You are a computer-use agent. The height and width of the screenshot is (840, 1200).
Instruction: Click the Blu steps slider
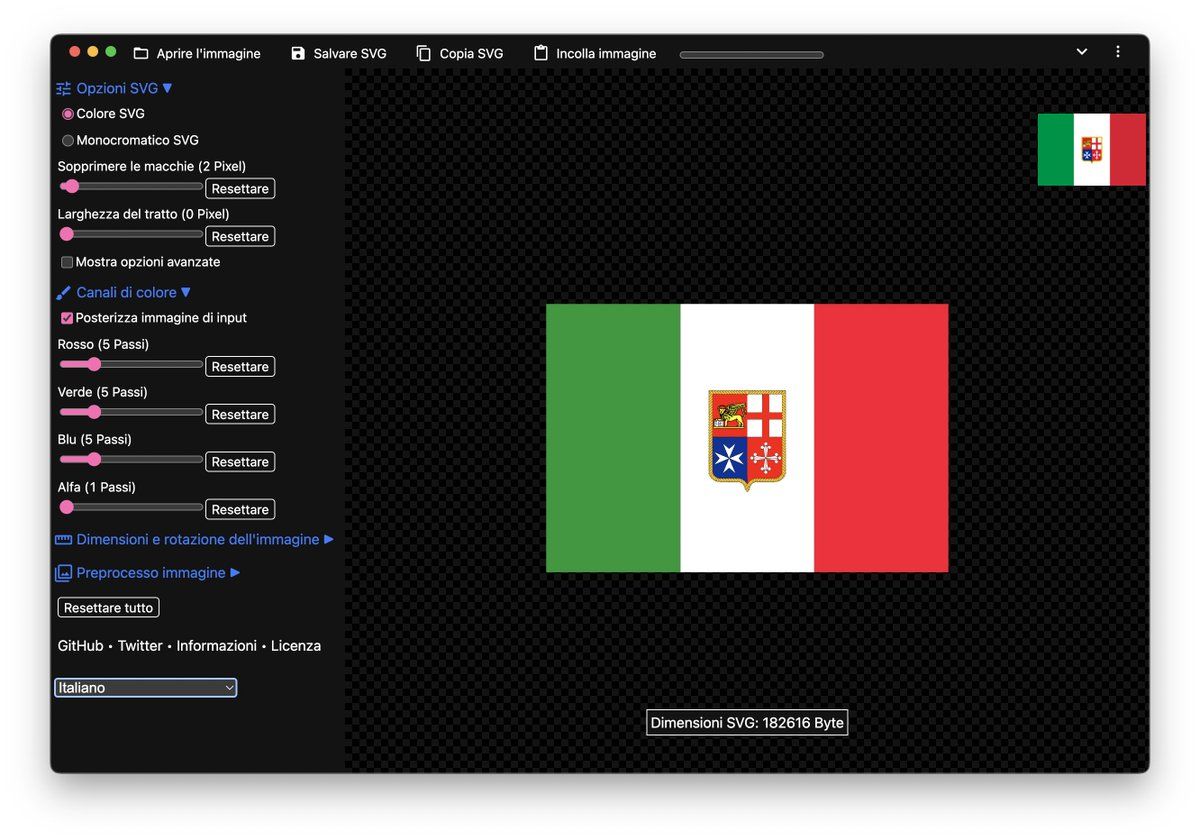(131, 460)
